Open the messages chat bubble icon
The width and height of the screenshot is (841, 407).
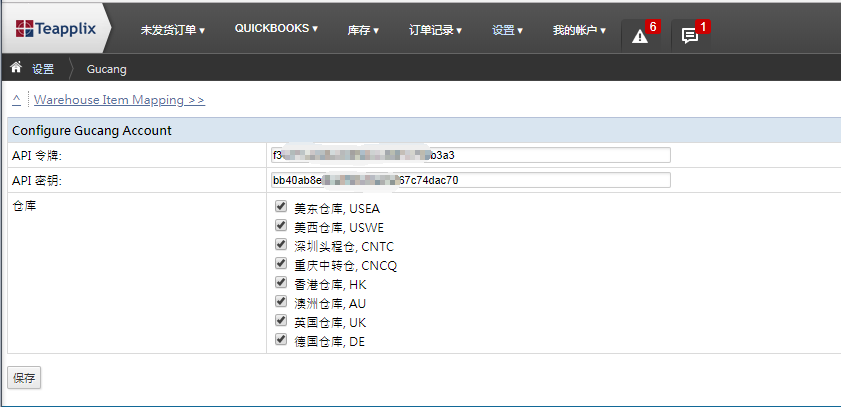coord(690,36)
